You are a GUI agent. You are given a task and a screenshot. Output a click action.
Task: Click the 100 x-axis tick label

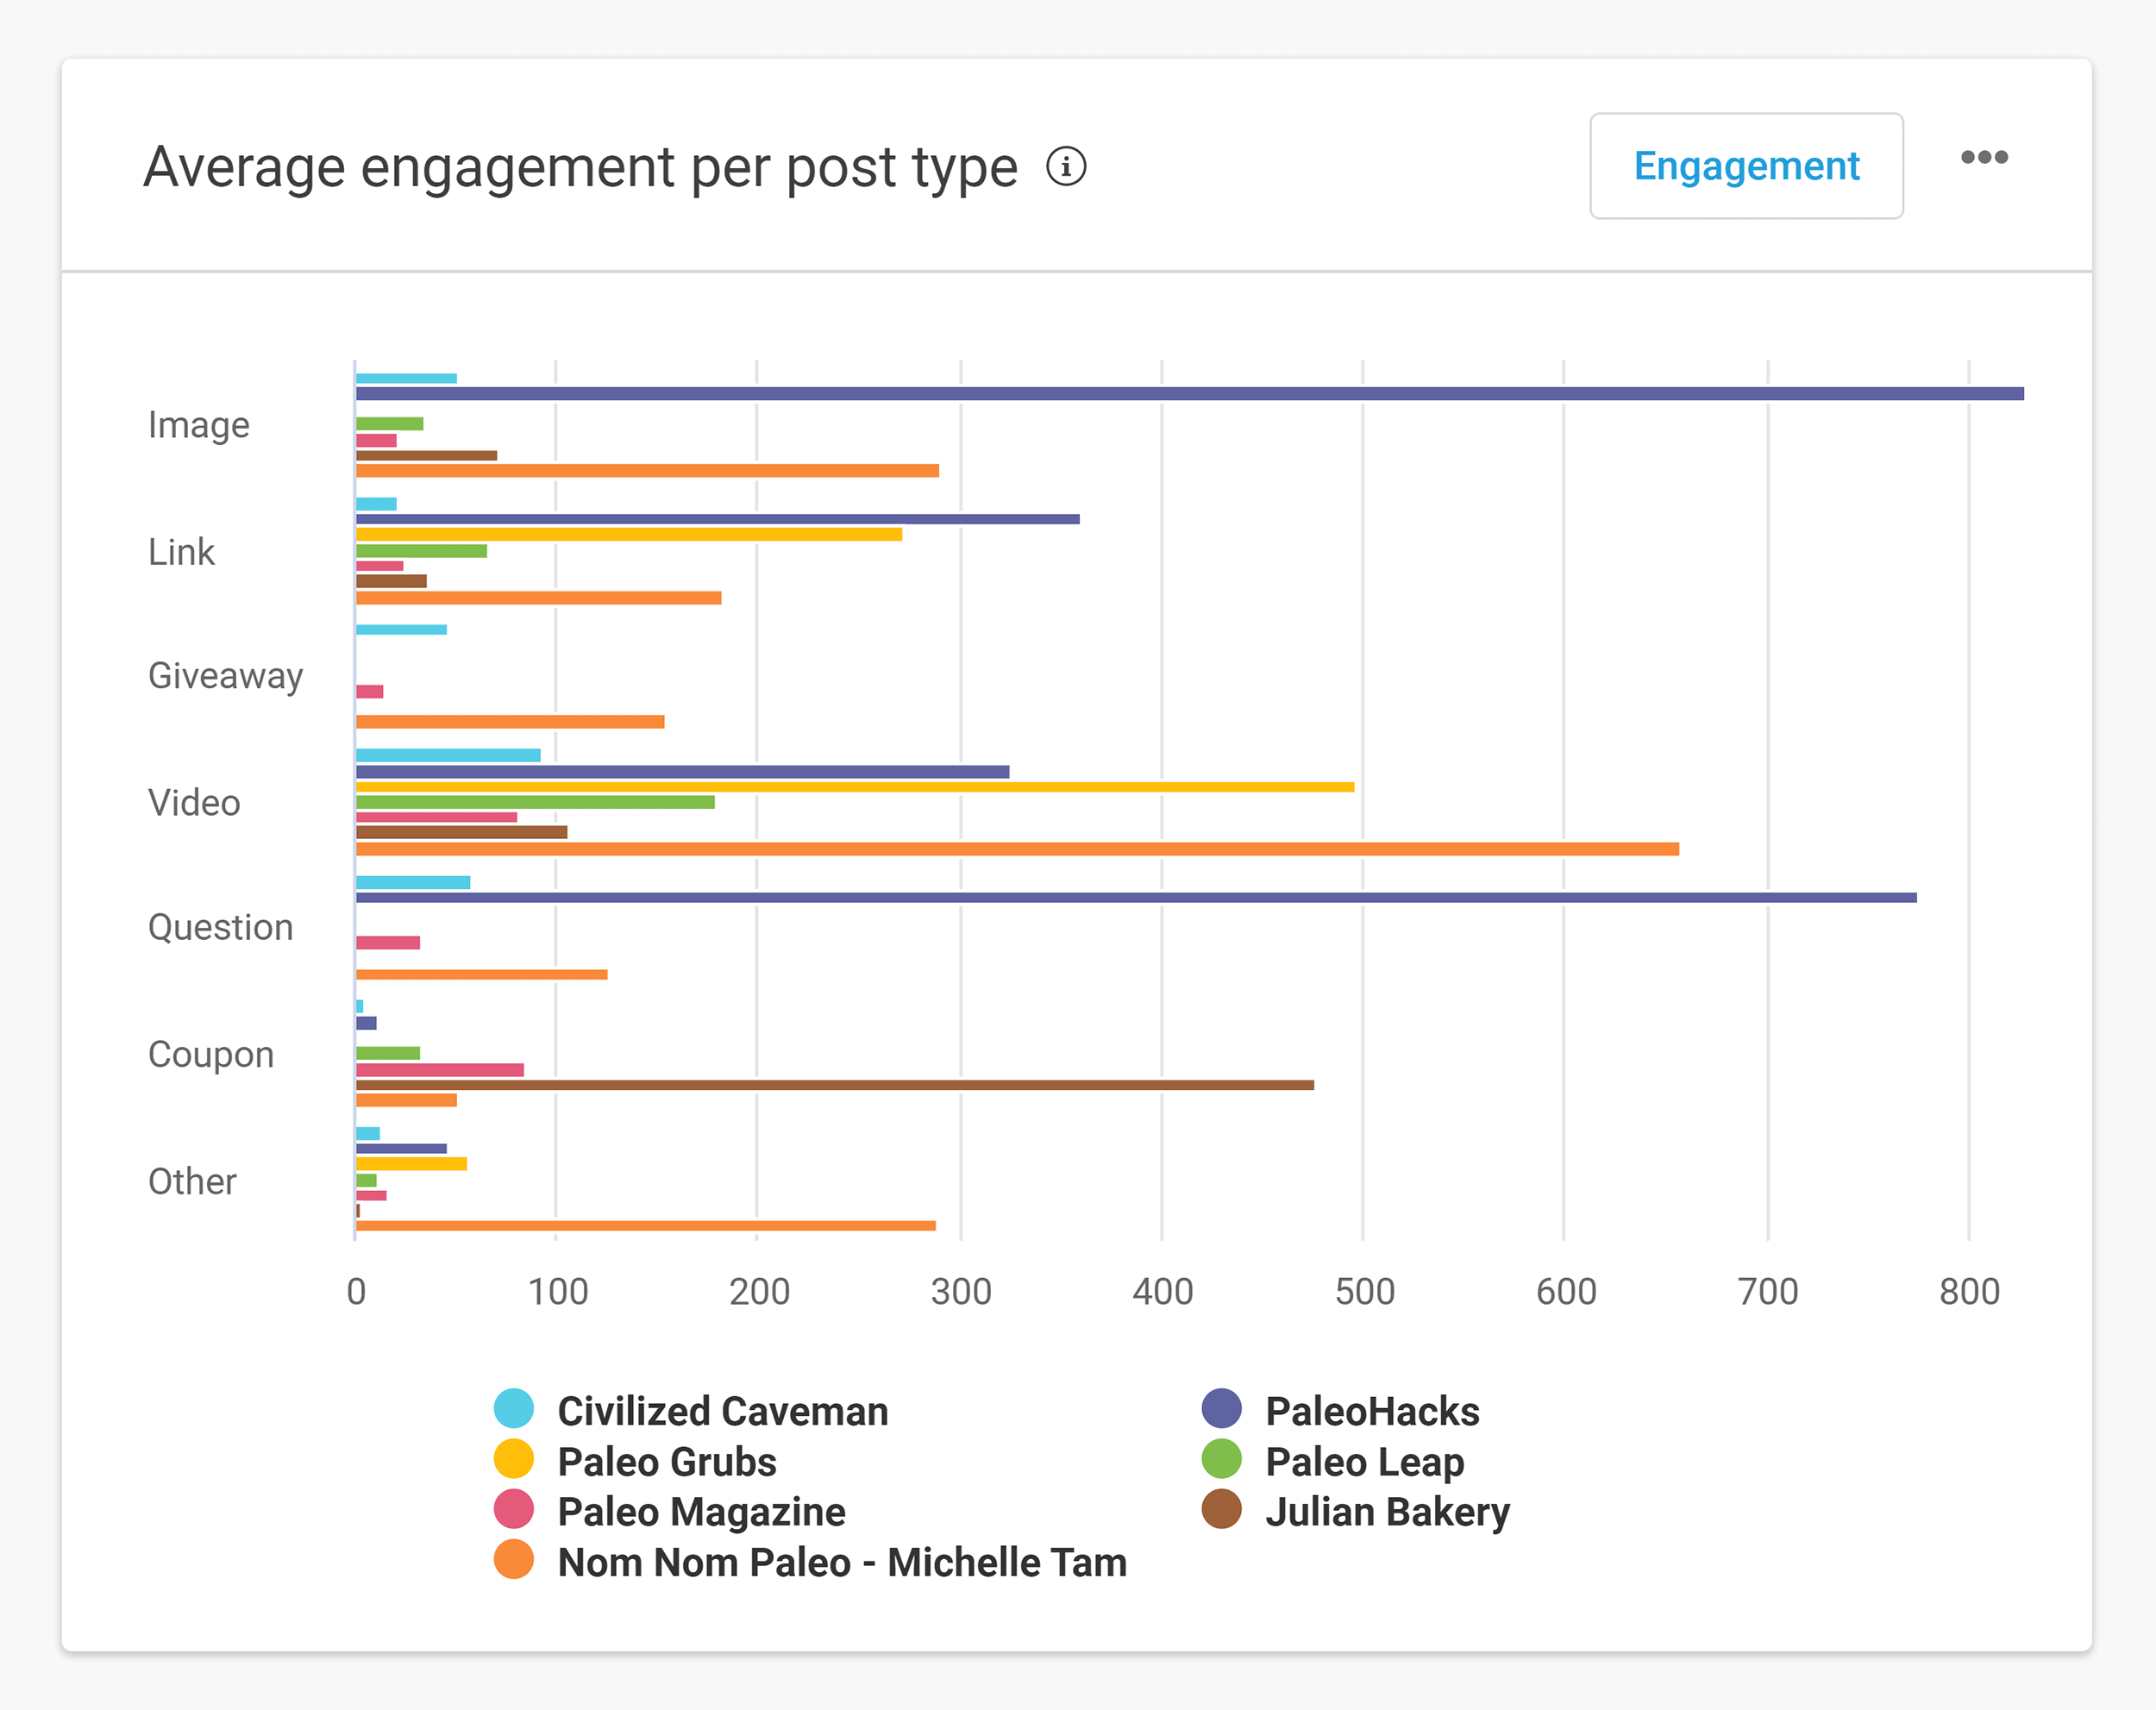558,1291
